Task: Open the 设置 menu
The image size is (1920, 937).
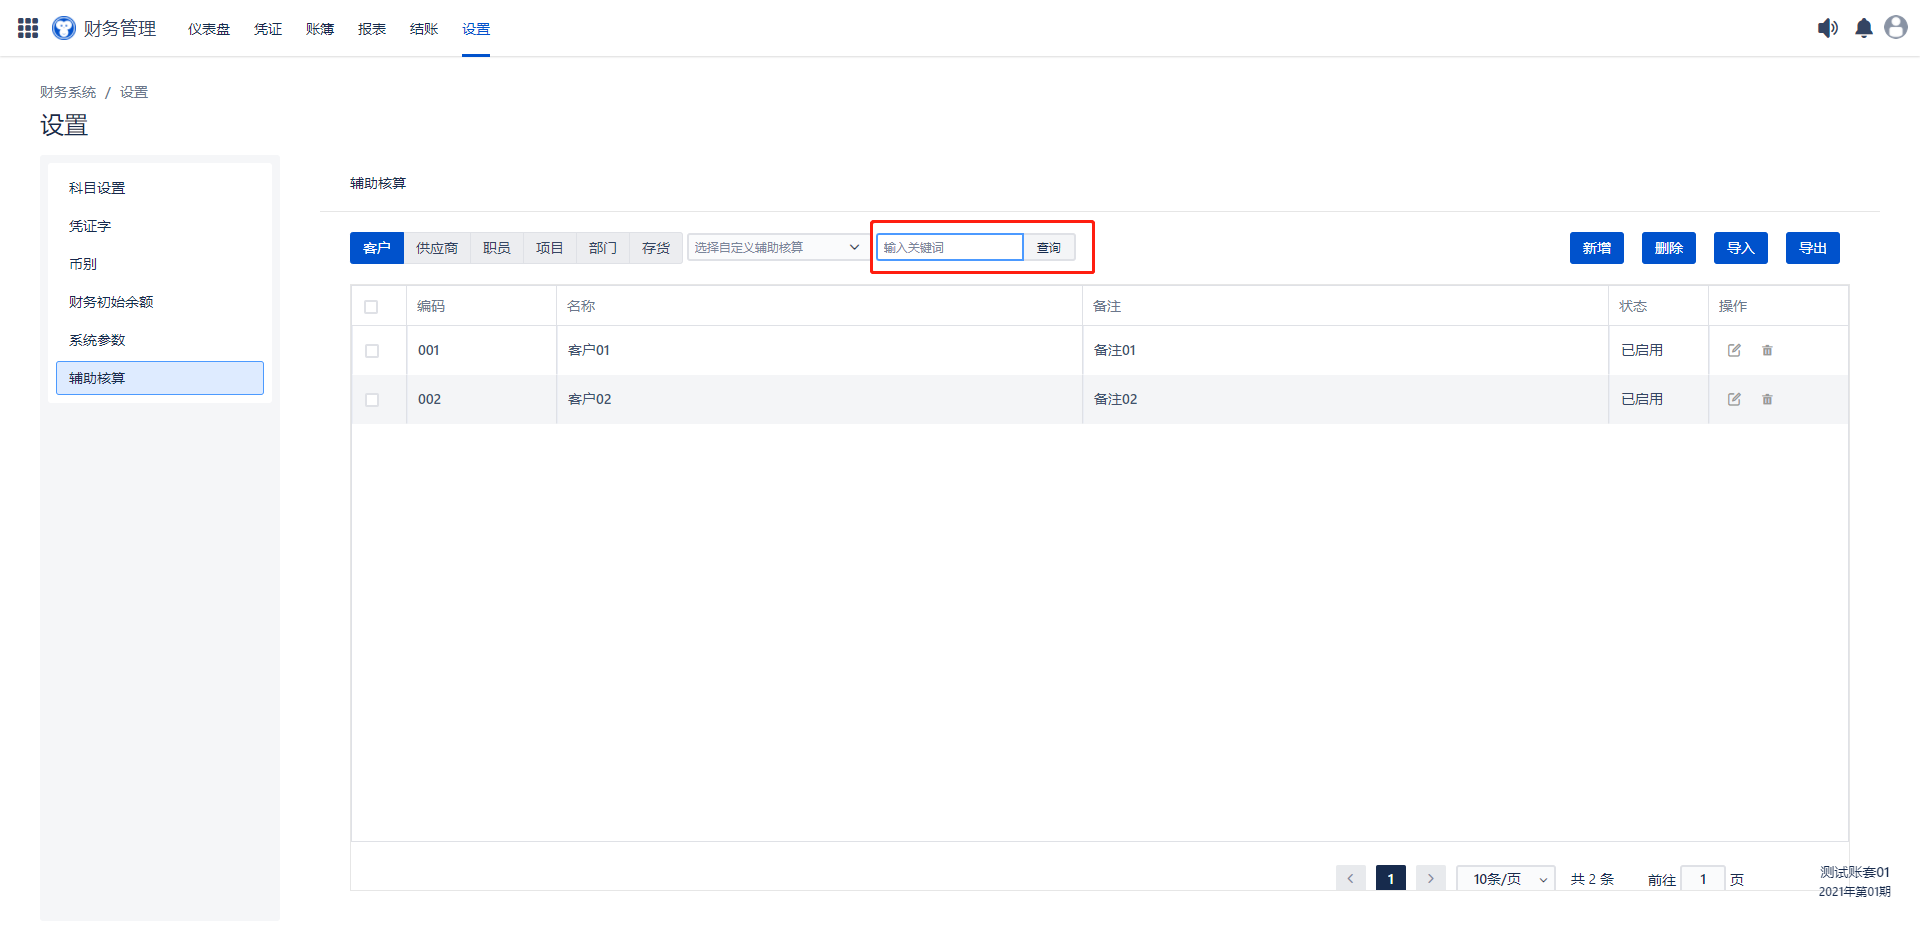Action: (476, 29)
